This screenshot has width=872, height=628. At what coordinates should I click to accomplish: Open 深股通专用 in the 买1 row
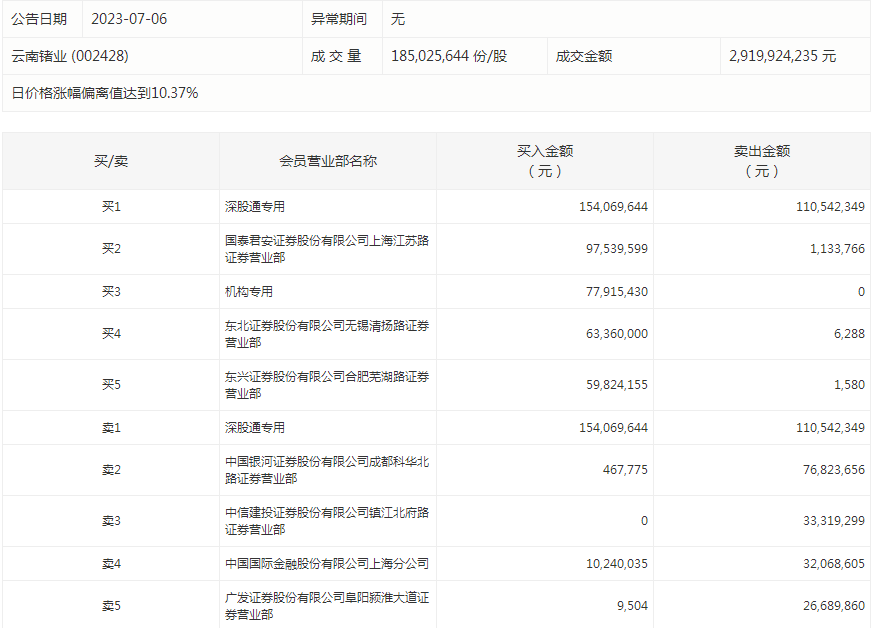click(255, 207)
